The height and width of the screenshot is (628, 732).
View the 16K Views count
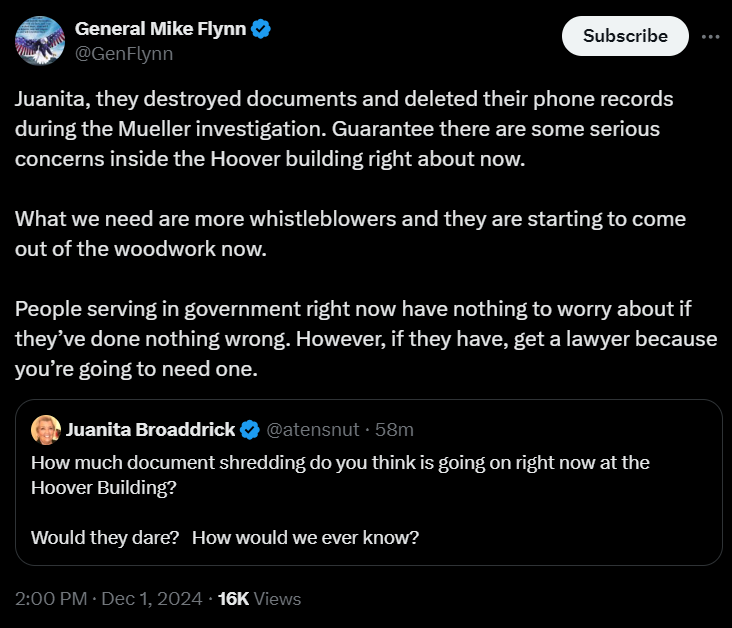(x=259, y=599)
